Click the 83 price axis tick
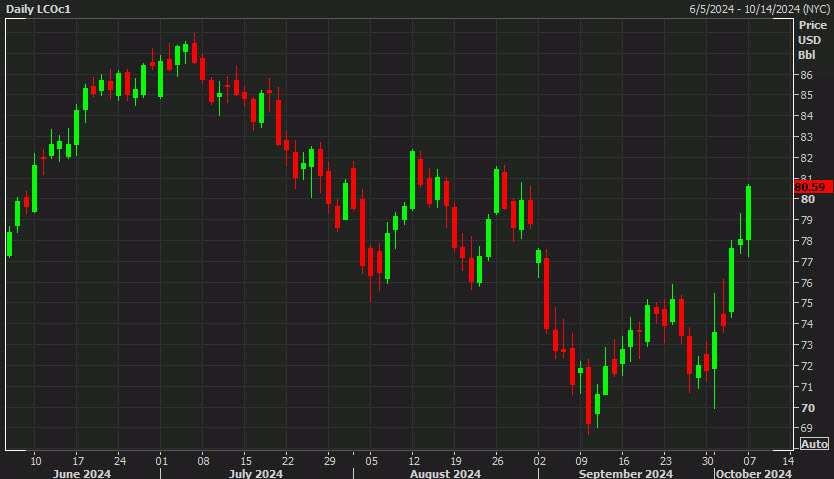 click(806, 137)
